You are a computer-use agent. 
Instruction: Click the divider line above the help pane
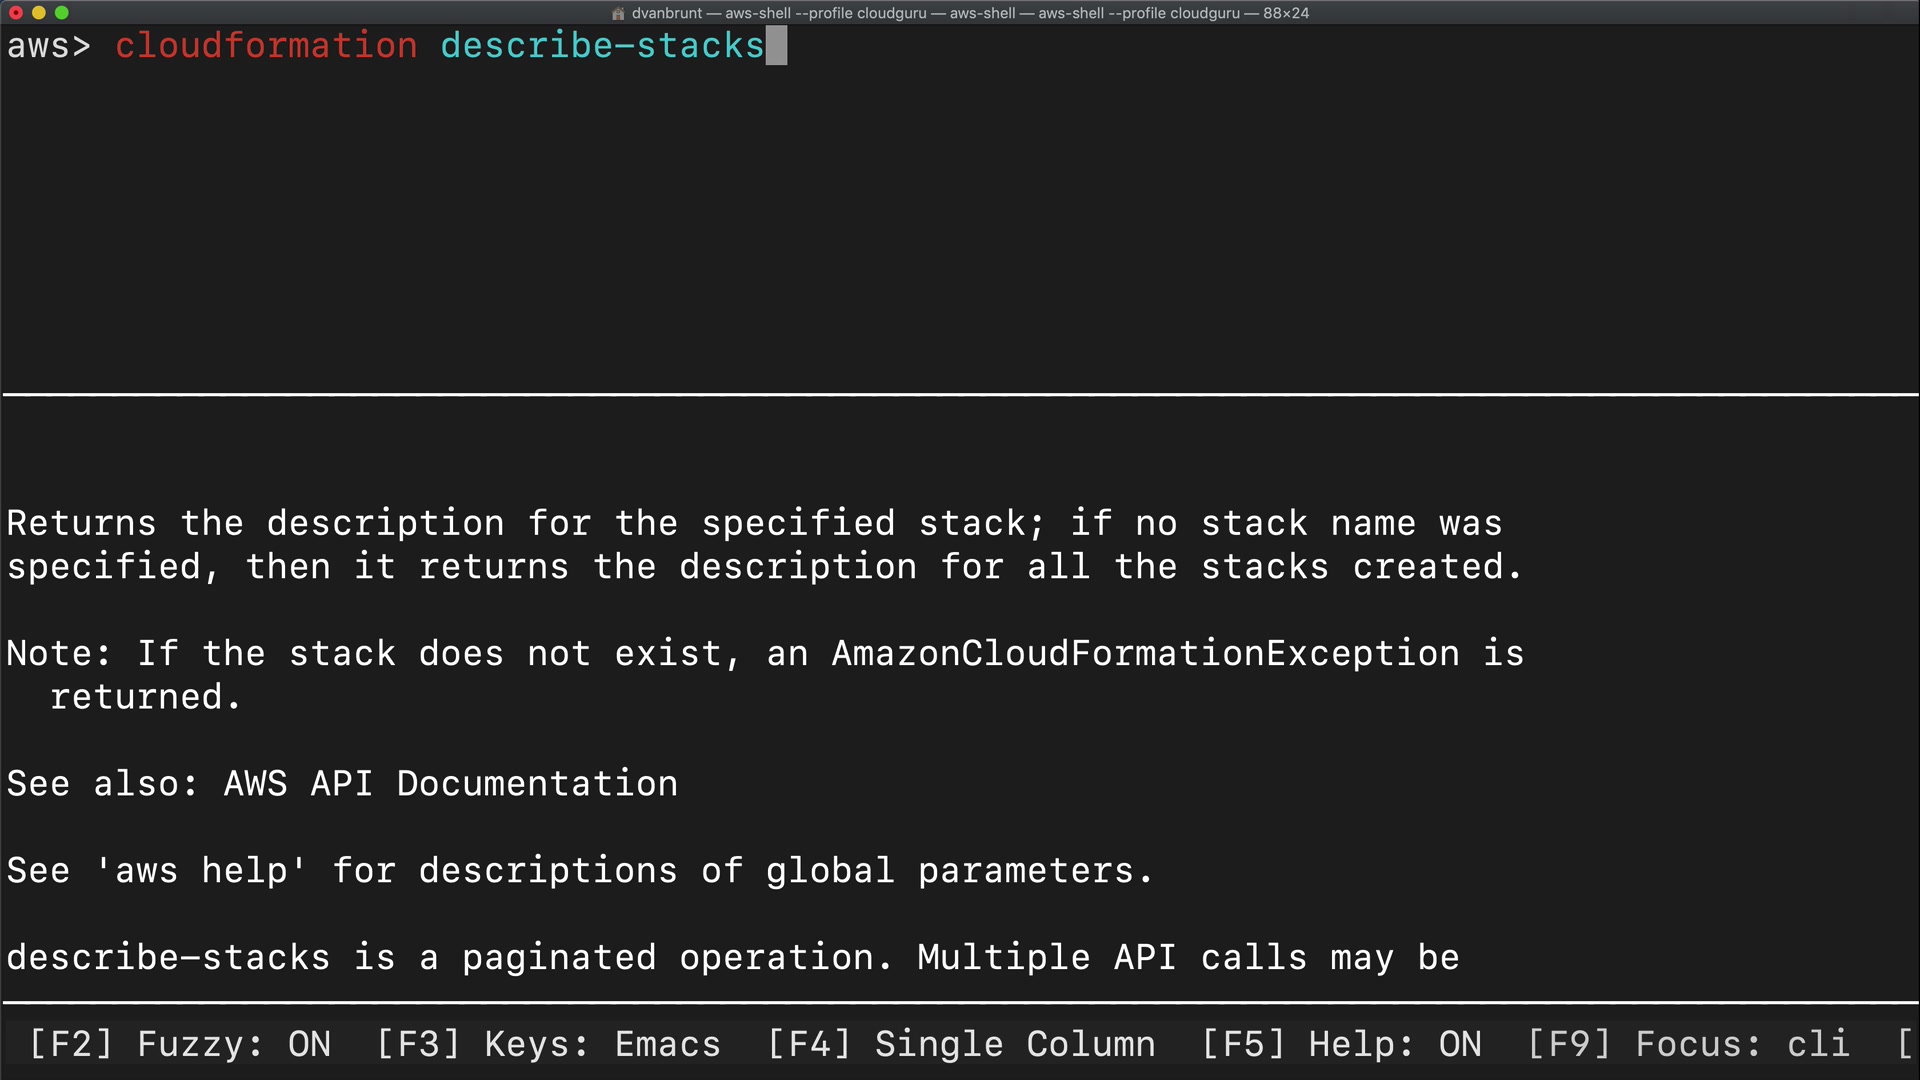(x=960, y=395)
